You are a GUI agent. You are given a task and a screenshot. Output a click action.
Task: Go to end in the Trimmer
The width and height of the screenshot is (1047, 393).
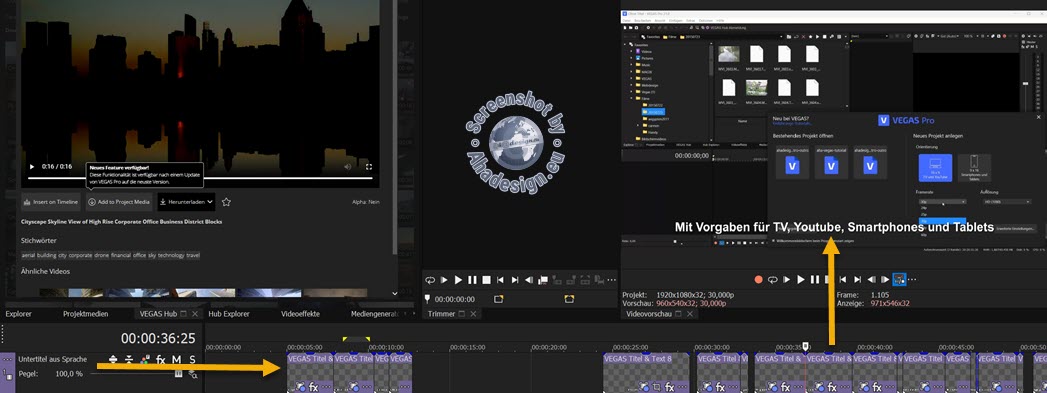tap(514, 280)
